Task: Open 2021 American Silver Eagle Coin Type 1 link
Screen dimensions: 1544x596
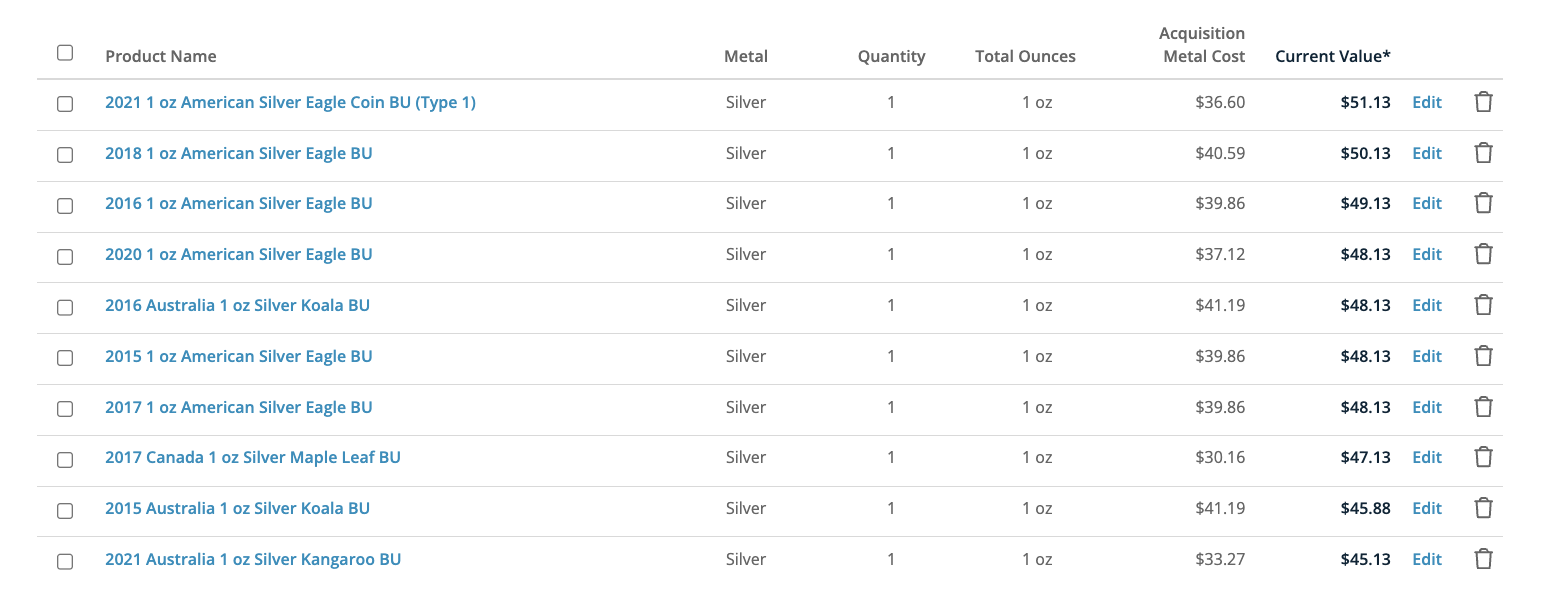Action: pos(290,102)
